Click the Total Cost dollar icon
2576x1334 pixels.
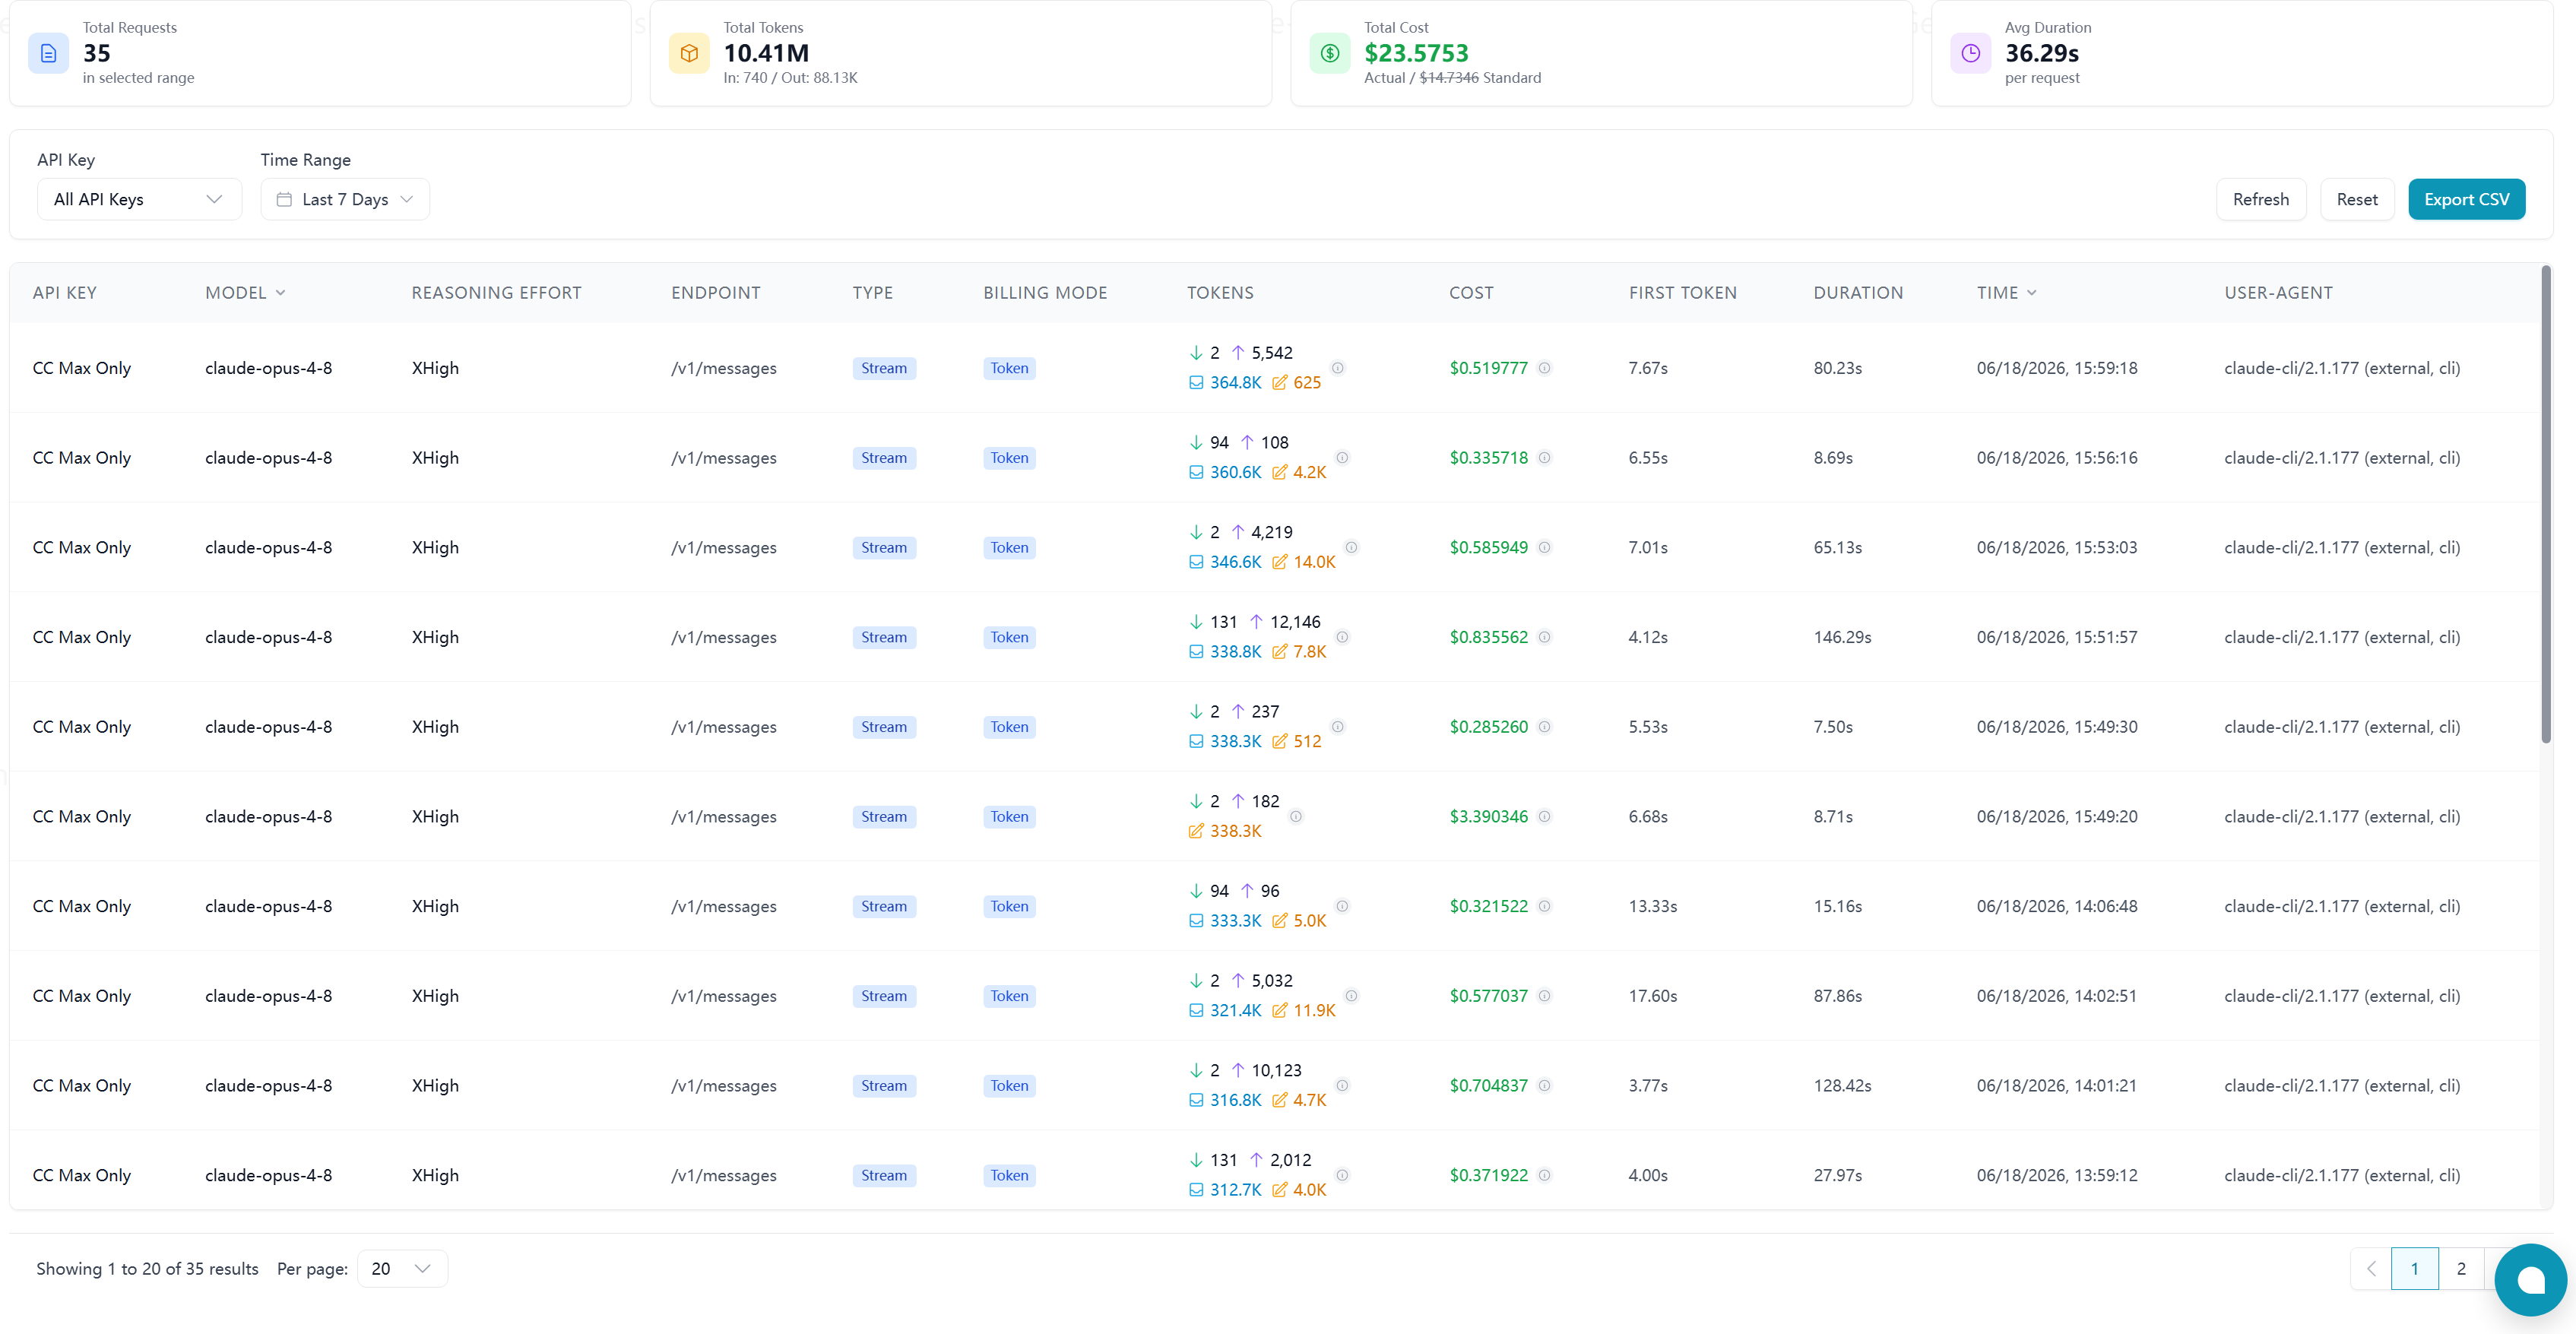pos(1330,53)
